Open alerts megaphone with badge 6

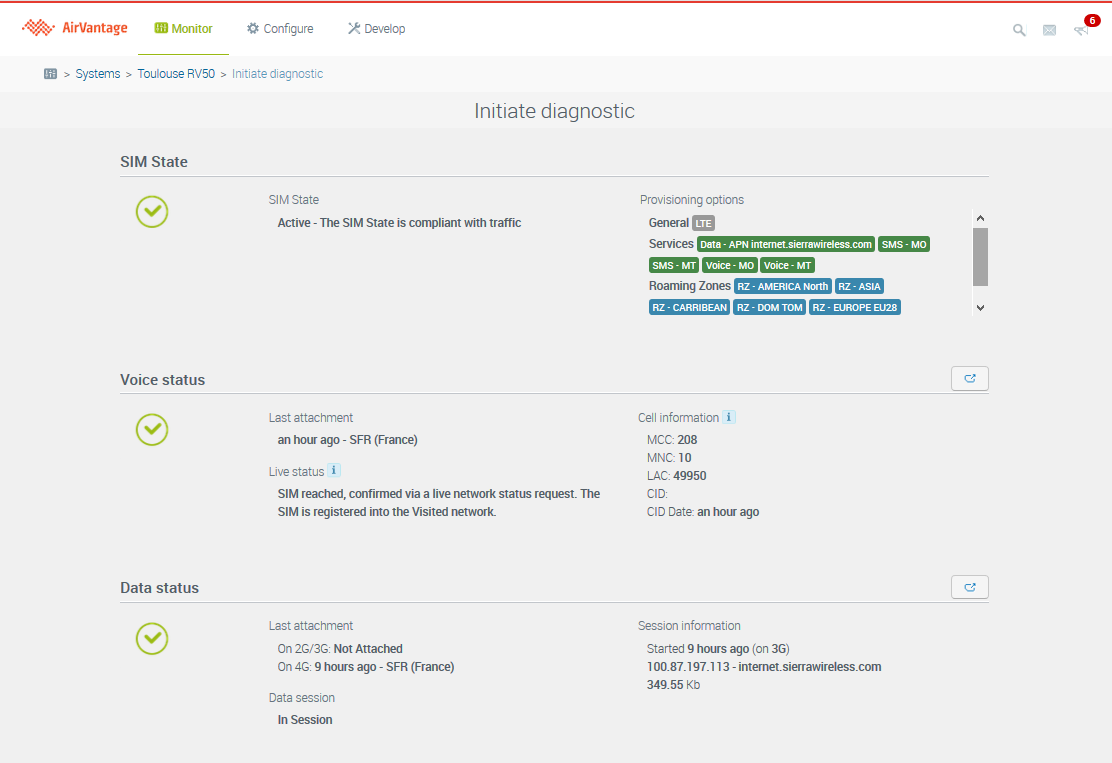click(x=1081, y=29)
